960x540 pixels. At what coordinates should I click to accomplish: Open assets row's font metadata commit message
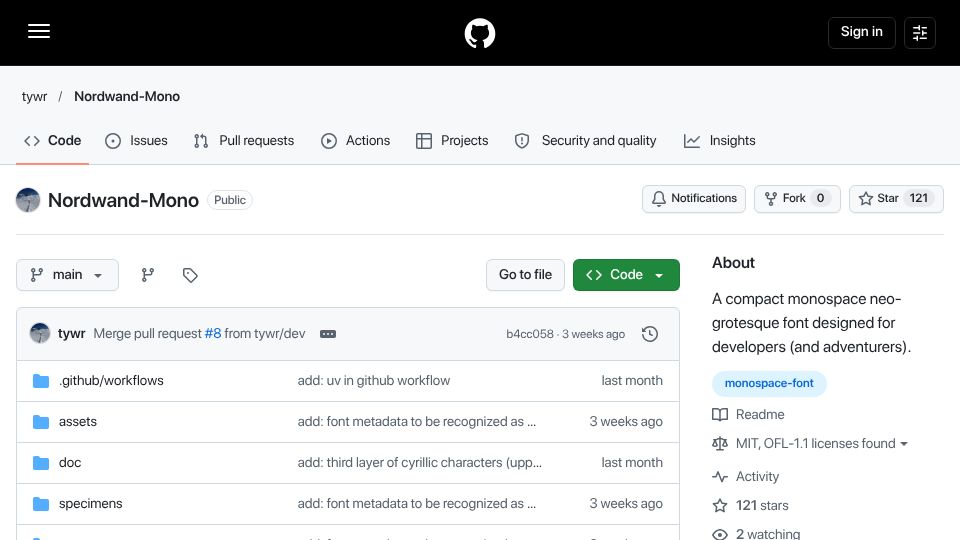pyautogui.click(x=416, y=422)
